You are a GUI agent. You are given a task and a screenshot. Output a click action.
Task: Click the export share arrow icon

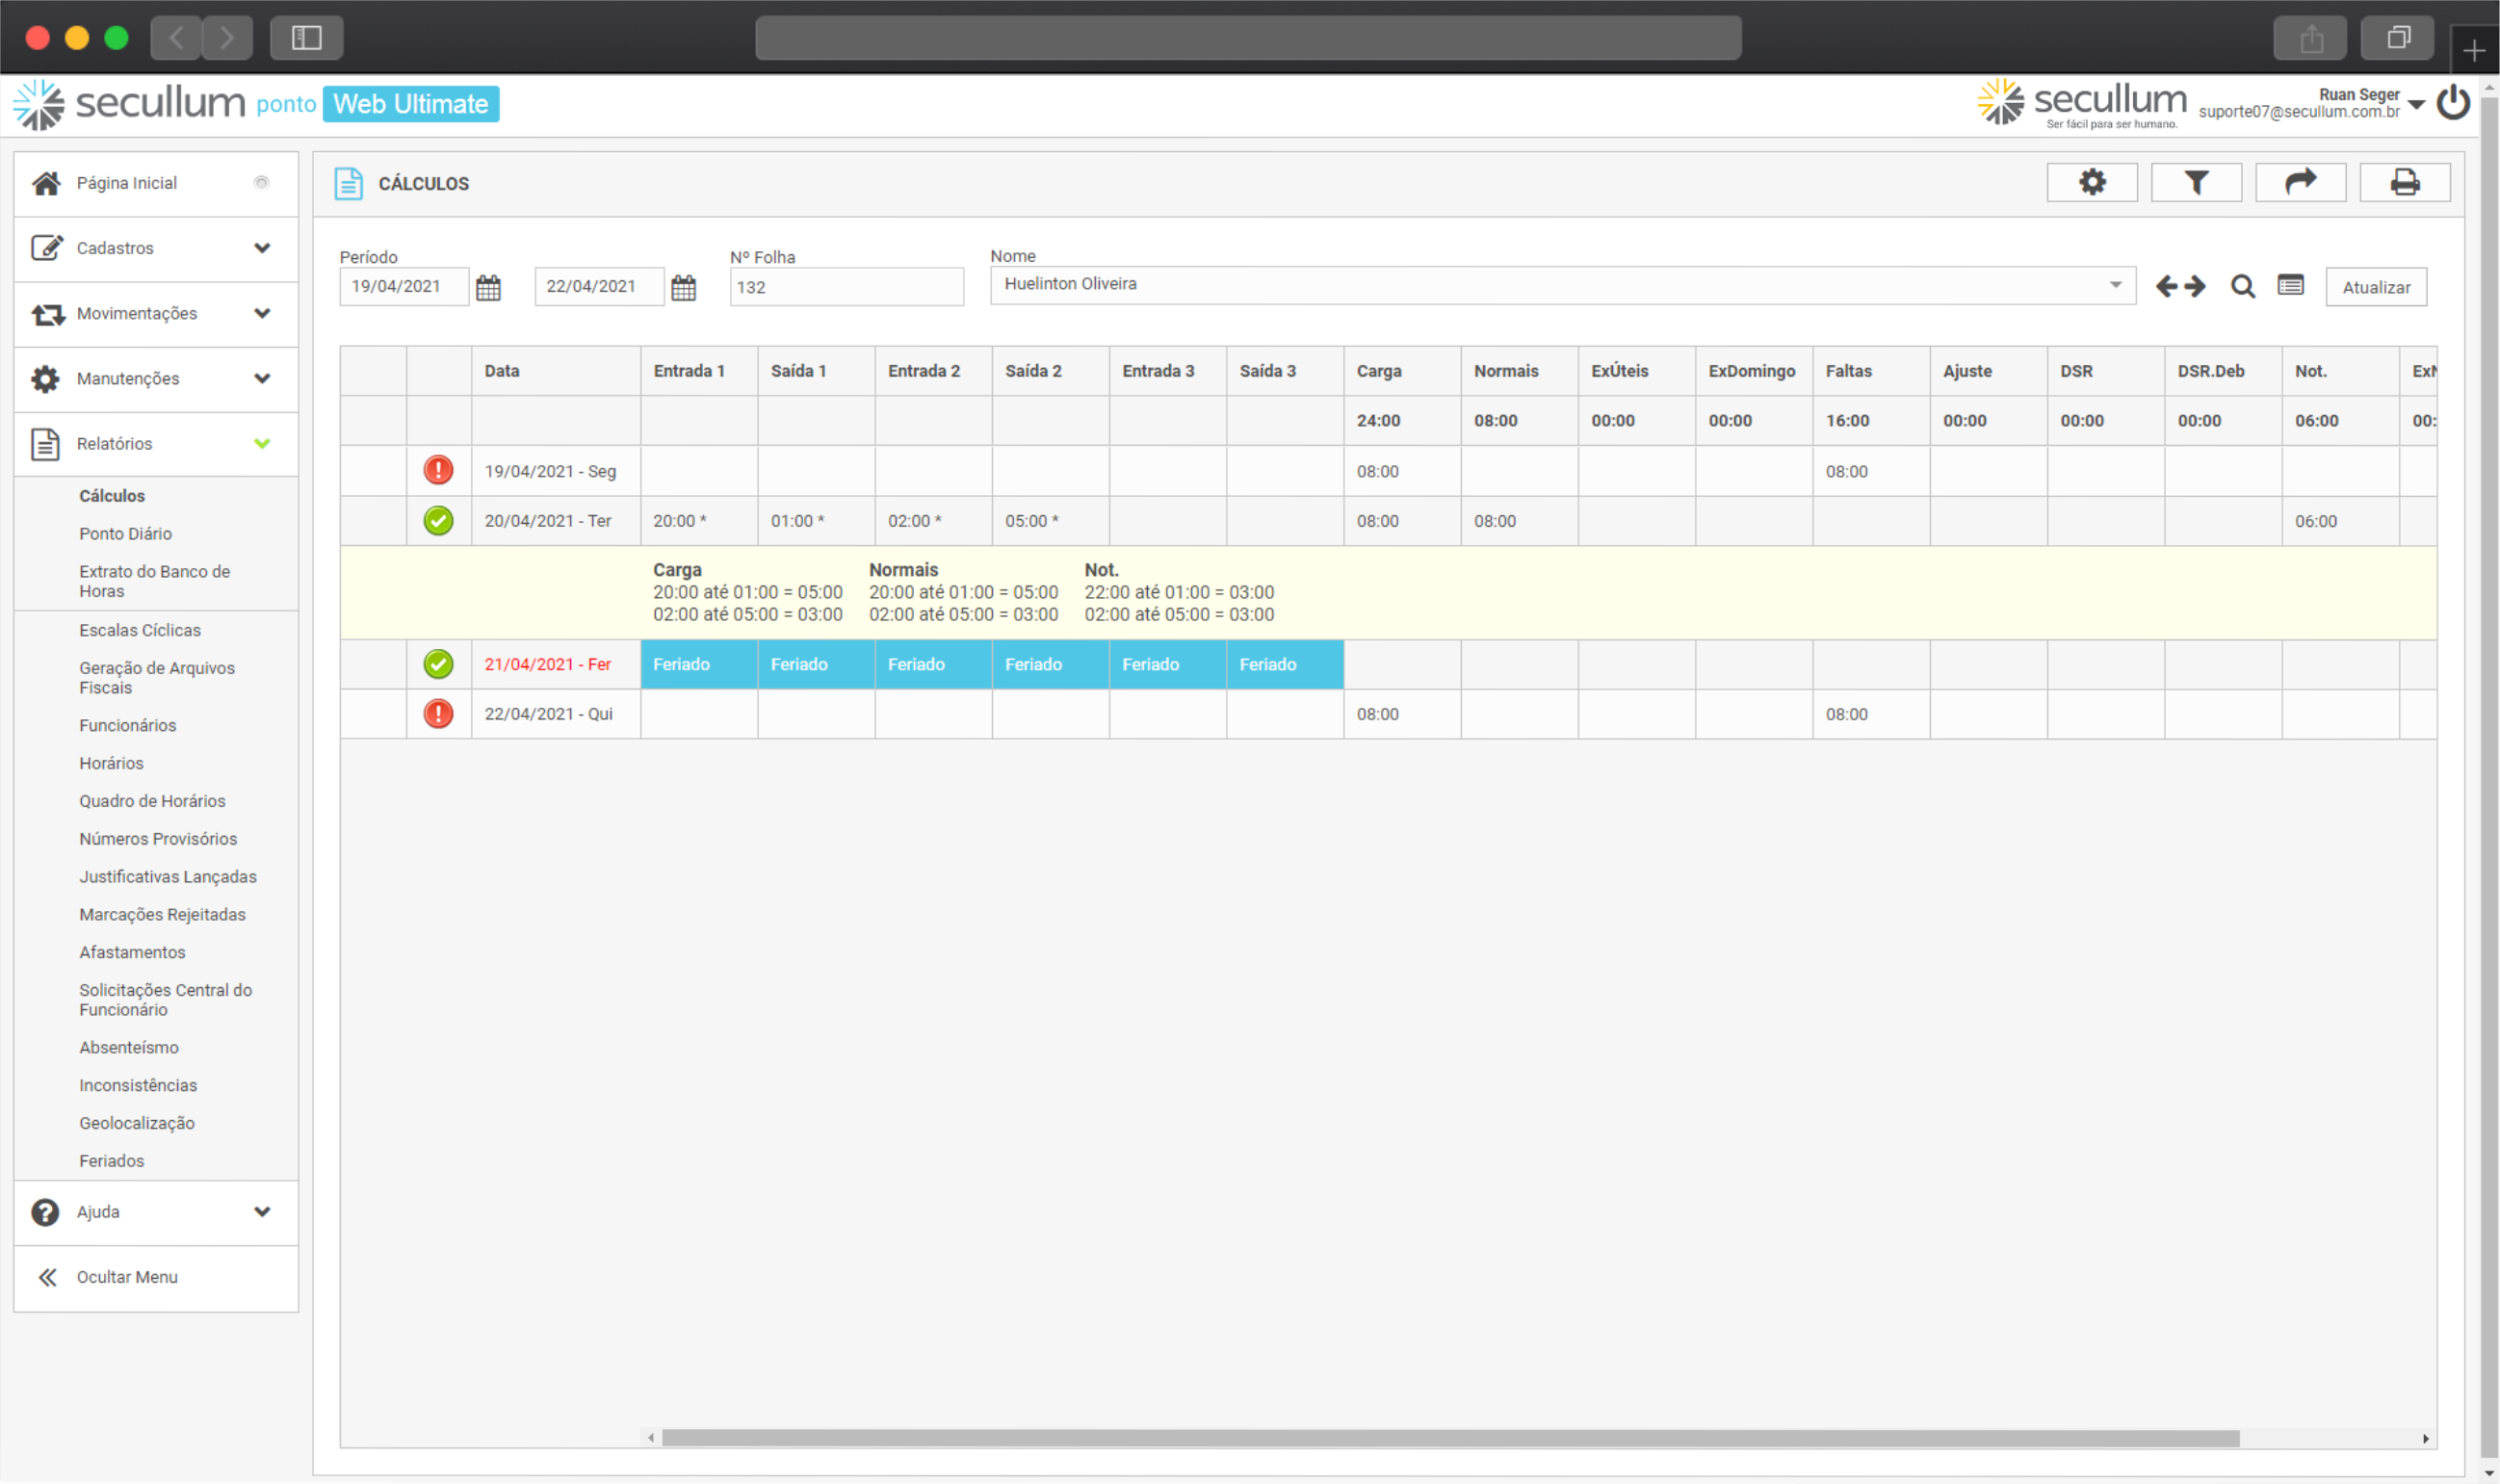(2299, 183)
